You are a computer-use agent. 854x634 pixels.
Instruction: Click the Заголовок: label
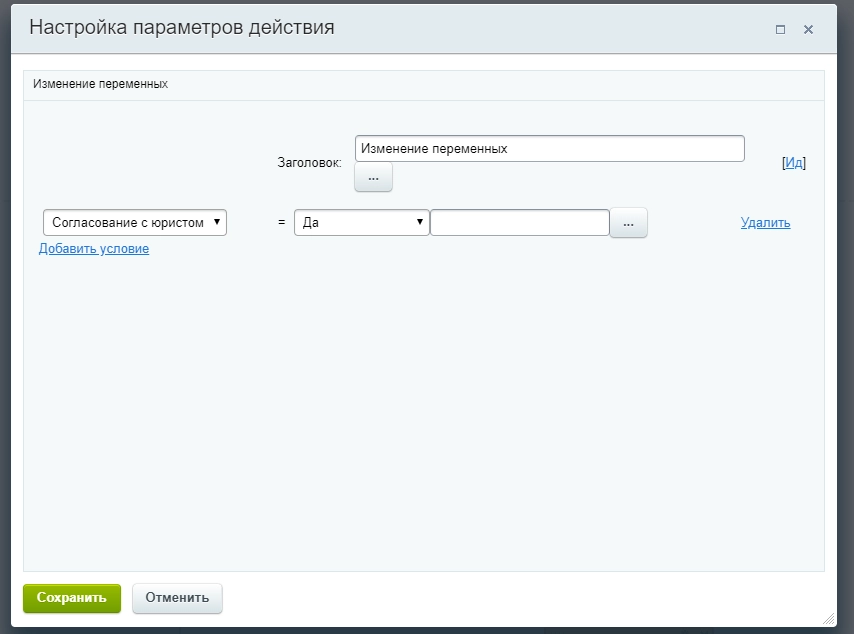309,162
